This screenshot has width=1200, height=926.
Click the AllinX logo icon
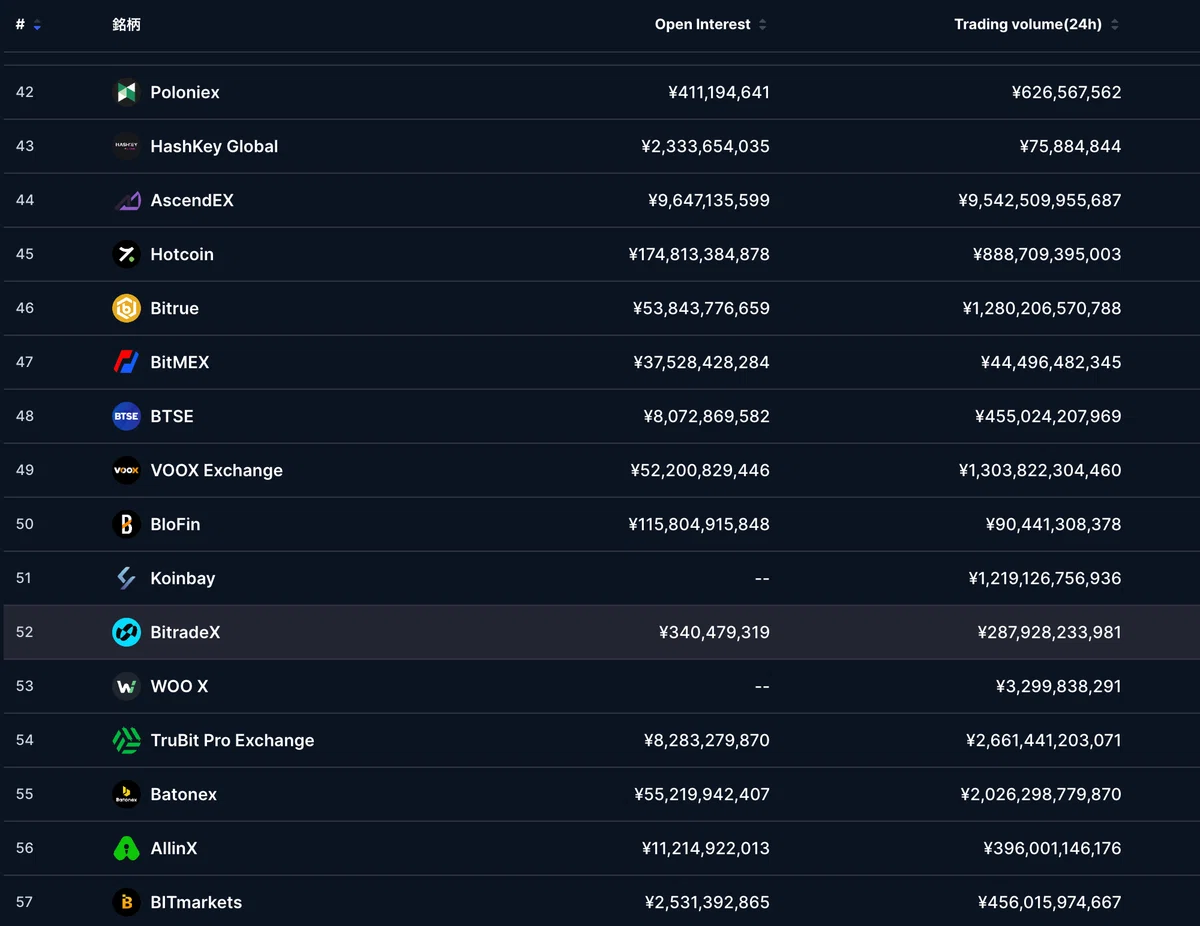126,848
